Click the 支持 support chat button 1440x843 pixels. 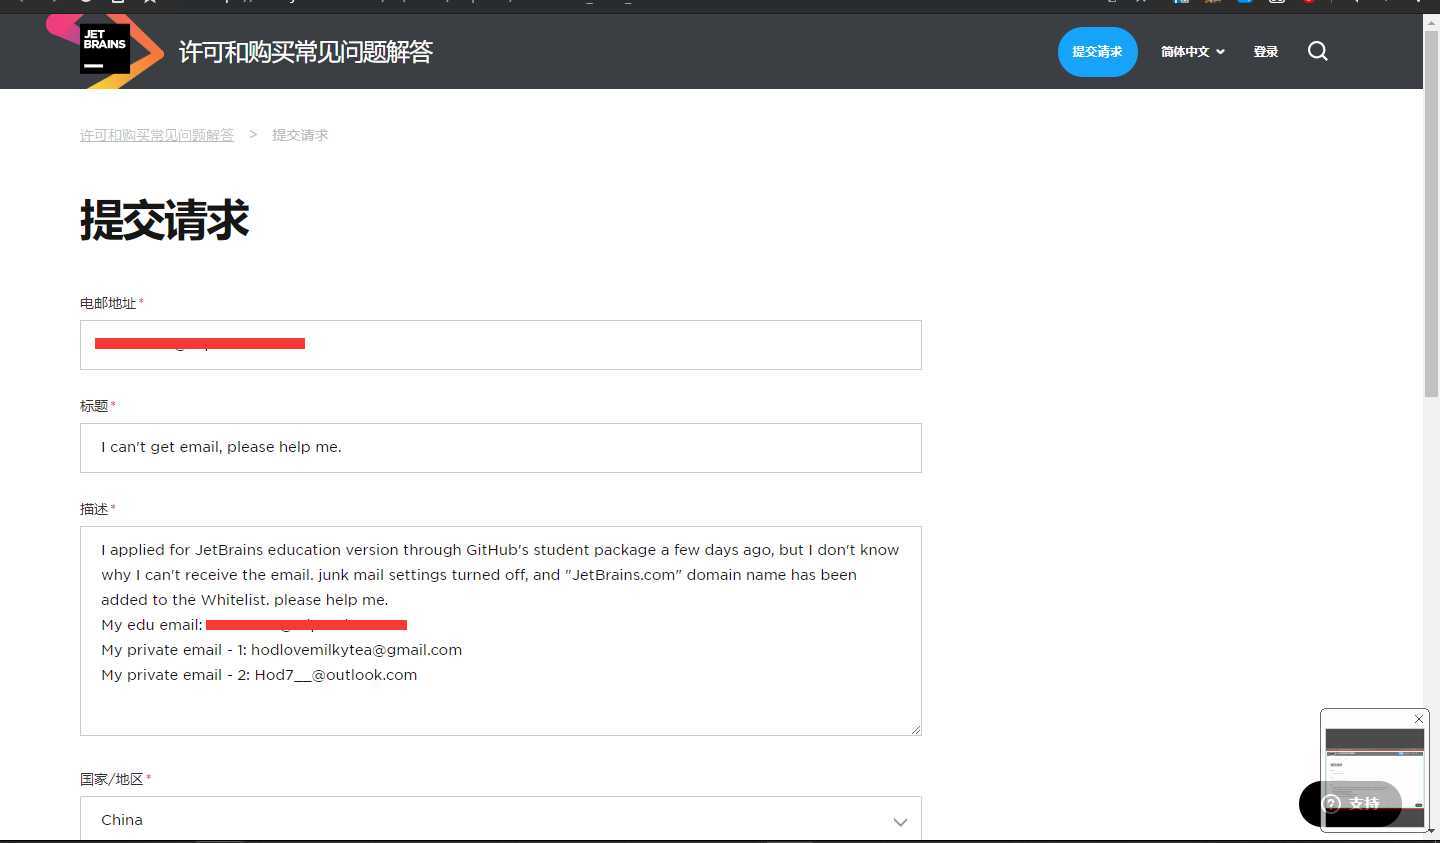pos(1351,803)
